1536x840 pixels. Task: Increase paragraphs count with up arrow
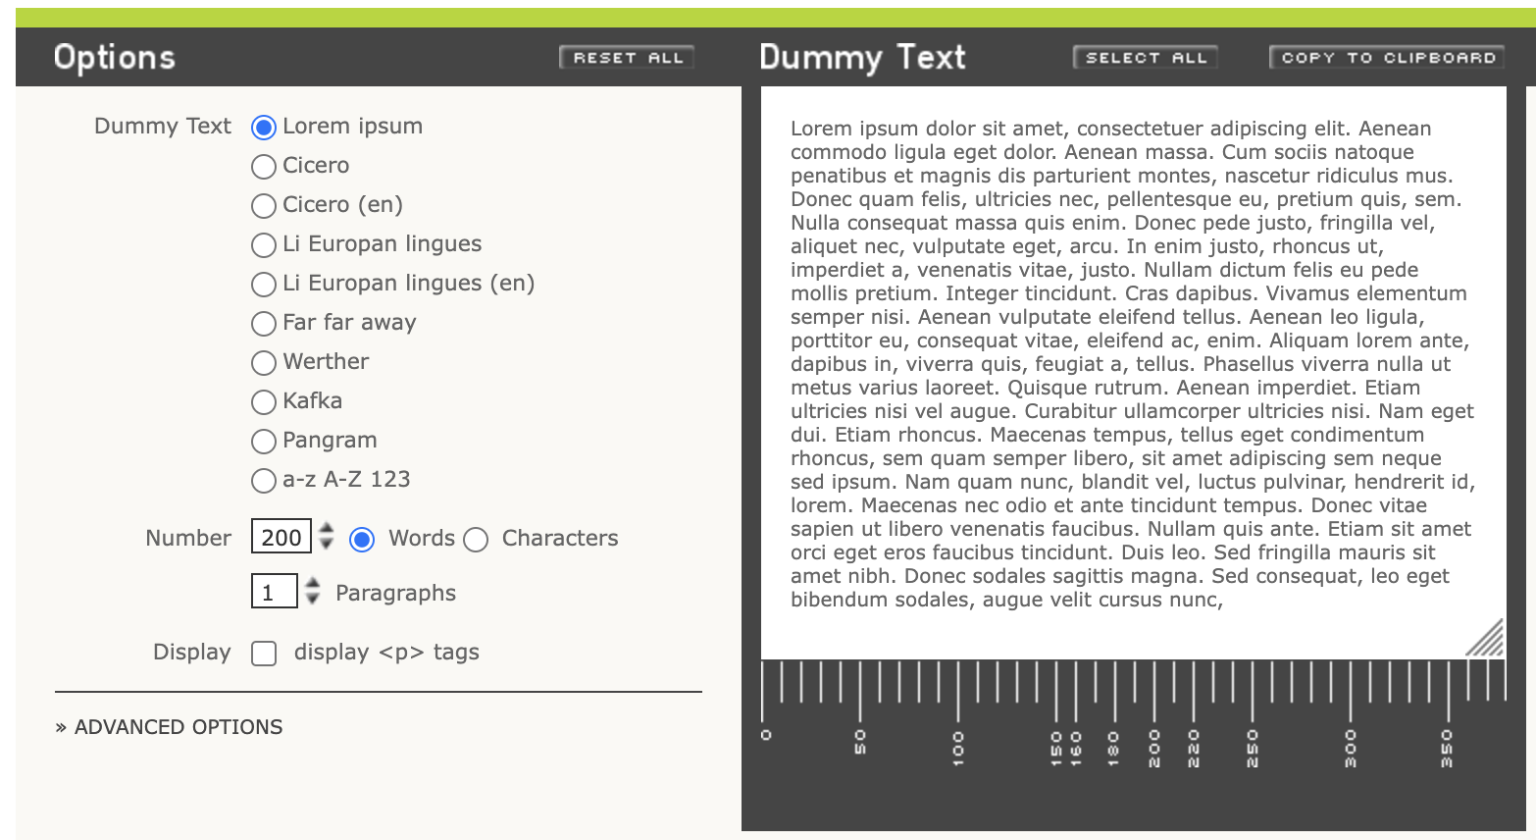313,582
